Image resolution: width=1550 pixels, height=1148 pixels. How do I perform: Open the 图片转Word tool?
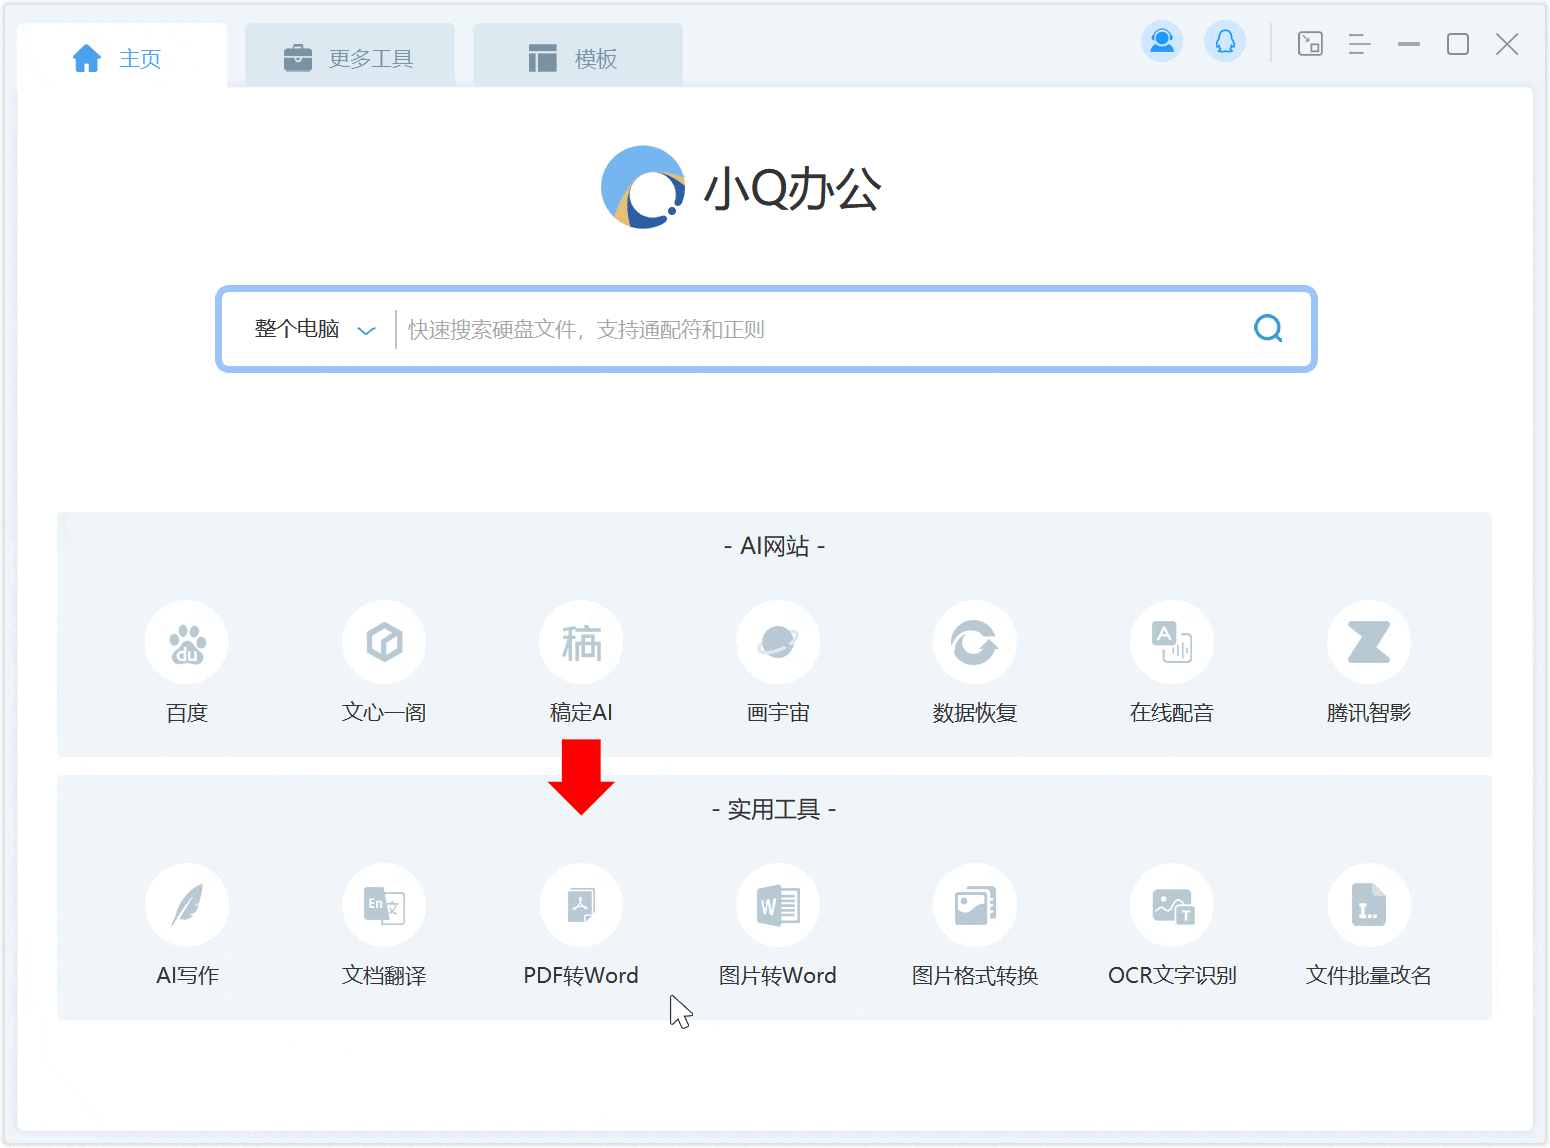[778, 906]
